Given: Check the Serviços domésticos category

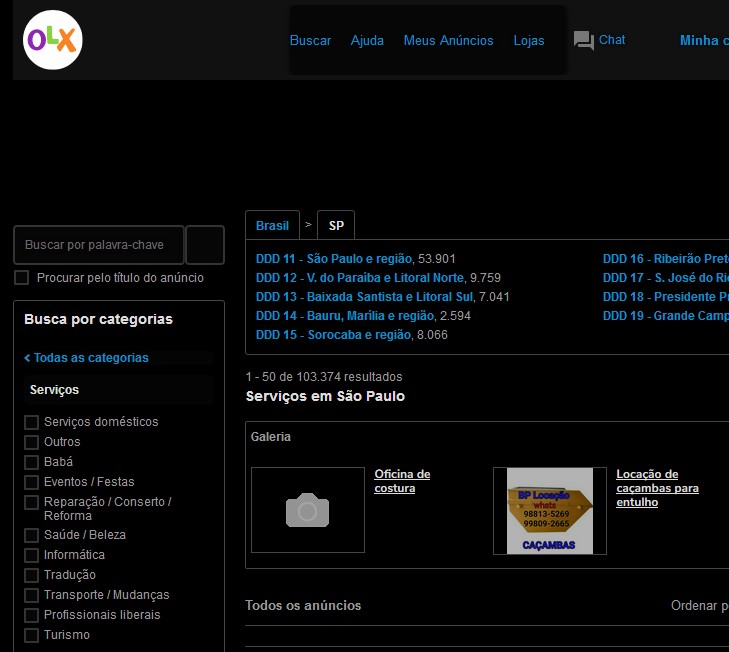Looking at the screenshot, I should coord(31,422).
